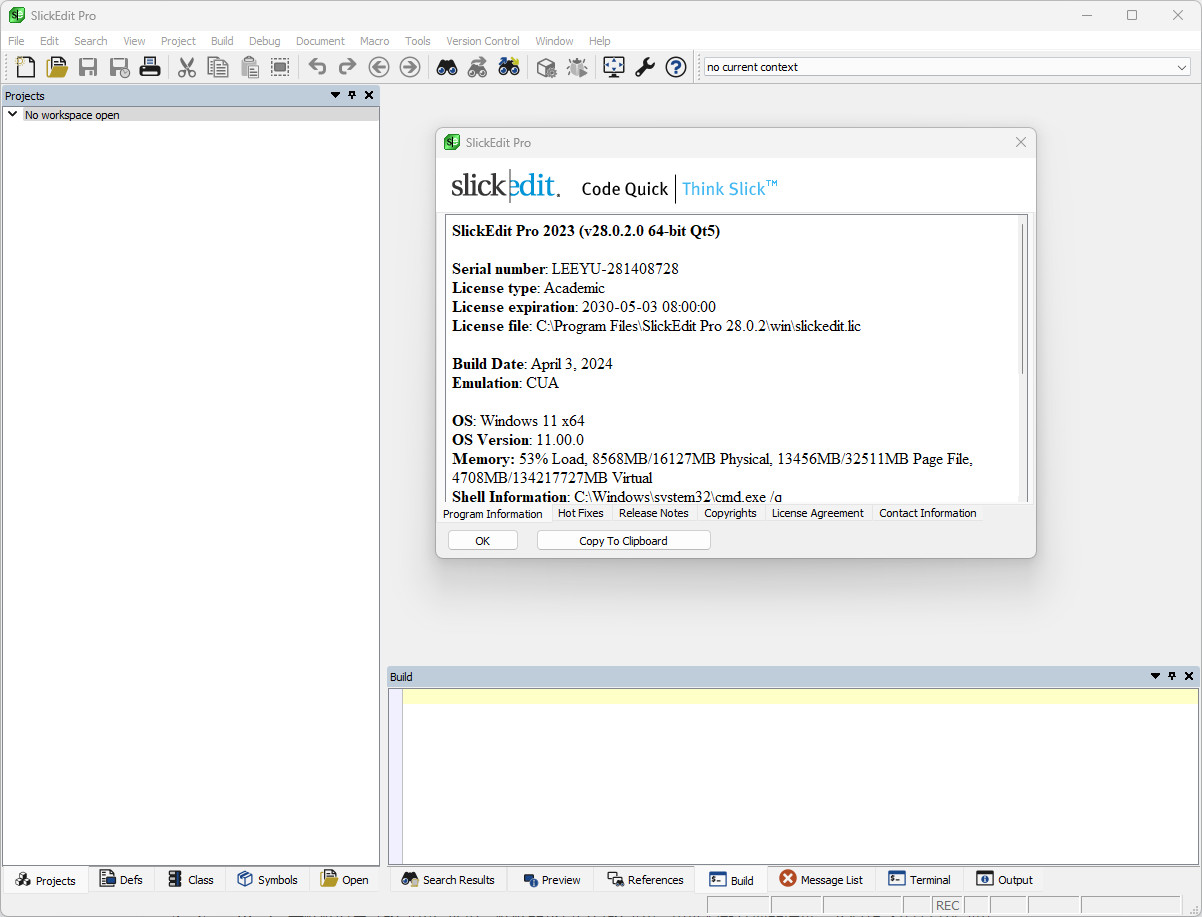This screenshot has height=917, width=1202.
Task: Click the Paste clipboard icon
Action: click(249, 67)
